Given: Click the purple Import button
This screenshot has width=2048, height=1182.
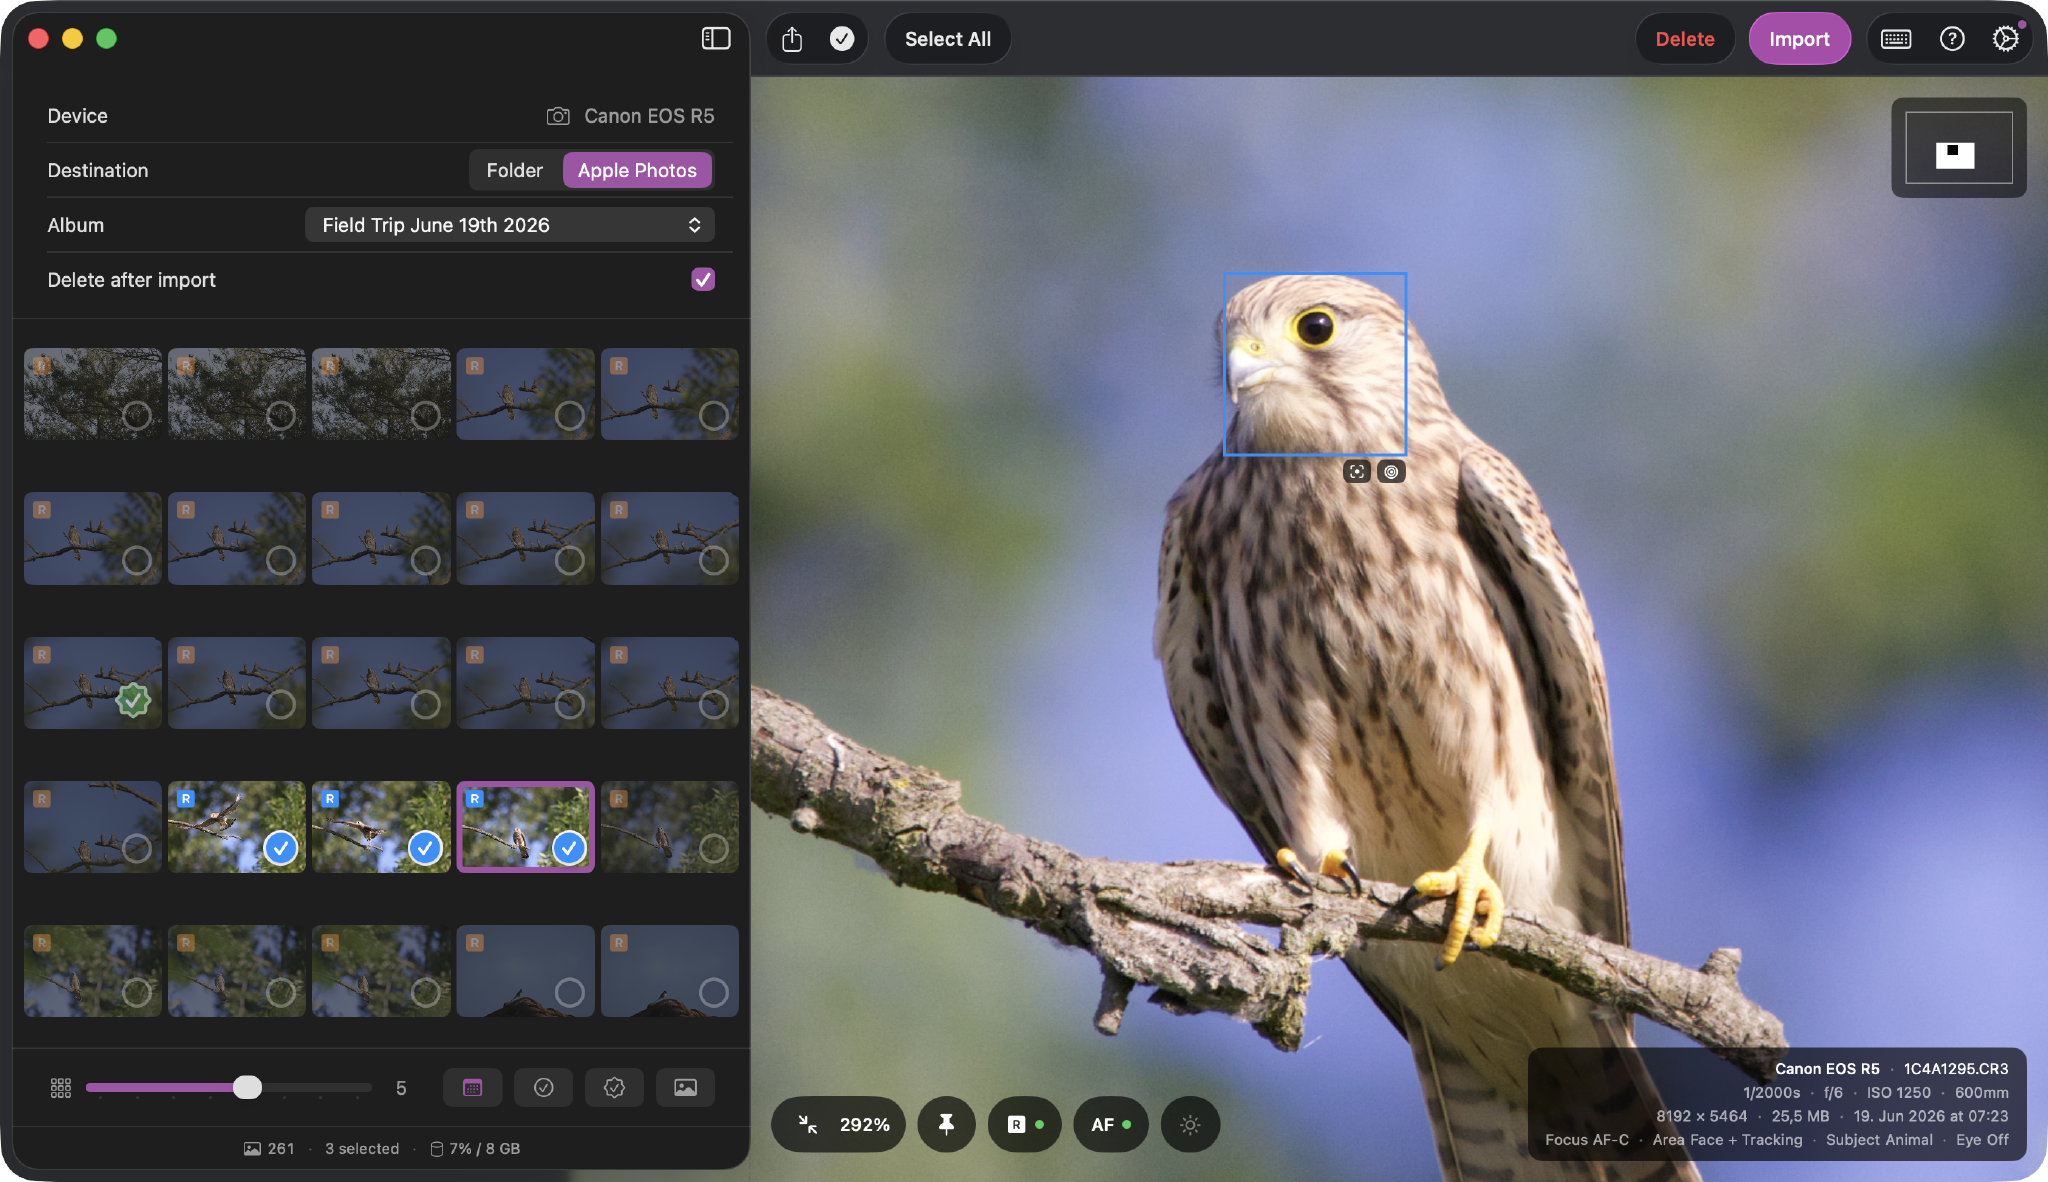Looking at the screenshot, I should coord(1799,39).
